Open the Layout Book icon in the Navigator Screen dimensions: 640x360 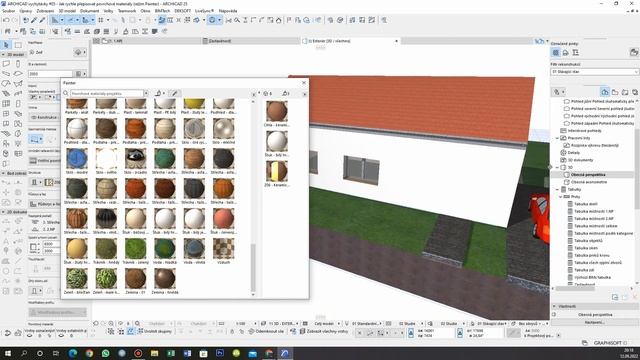625,92
